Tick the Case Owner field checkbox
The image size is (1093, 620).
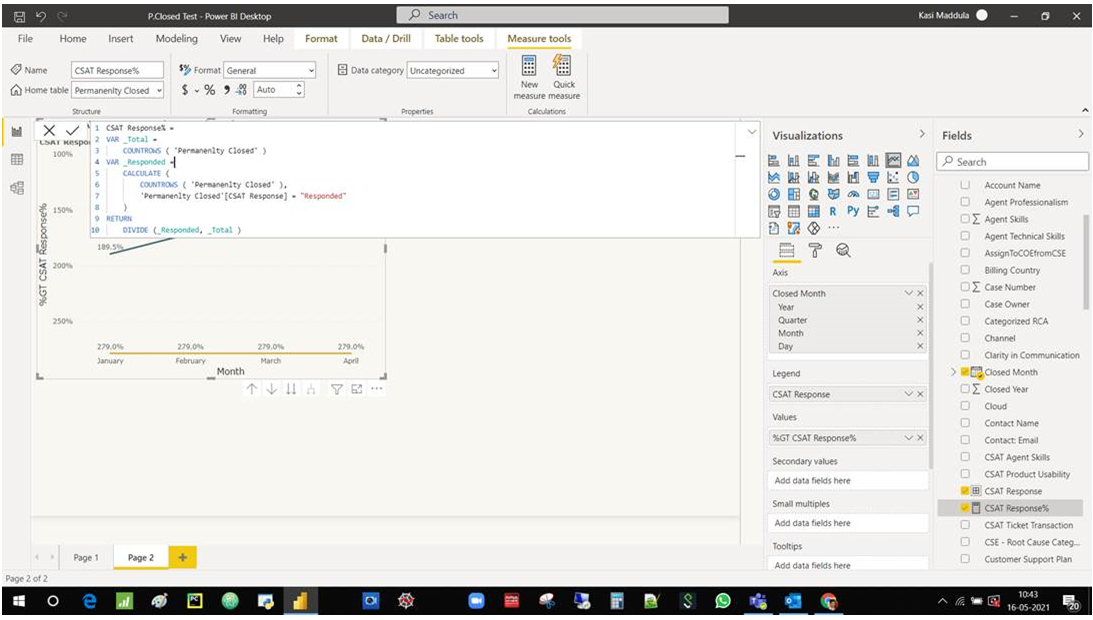coord(965,304)
